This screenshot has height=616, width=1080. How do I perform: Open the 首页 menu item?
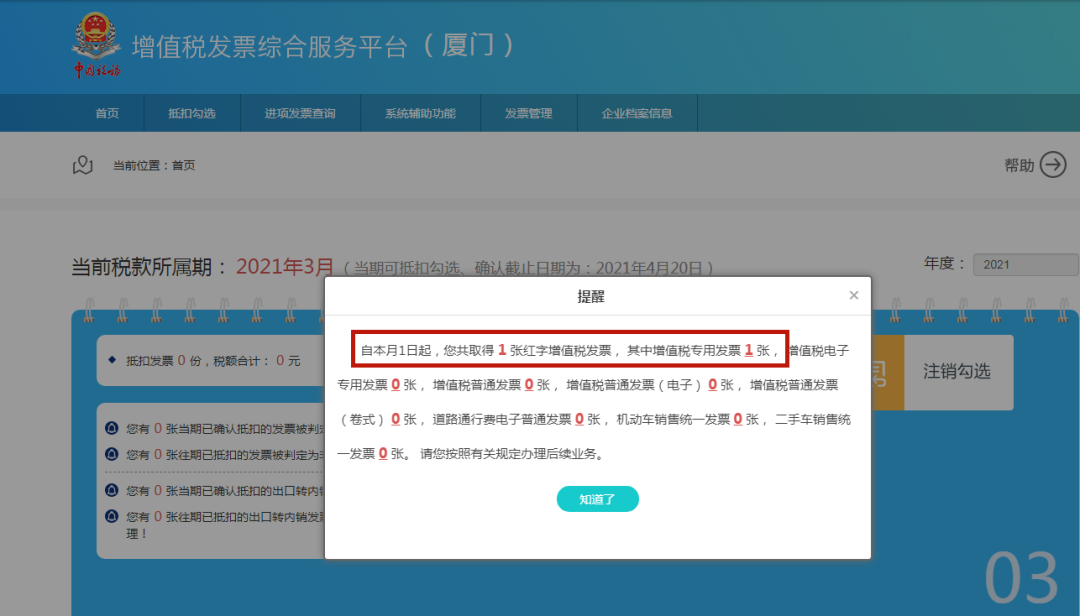107,112
